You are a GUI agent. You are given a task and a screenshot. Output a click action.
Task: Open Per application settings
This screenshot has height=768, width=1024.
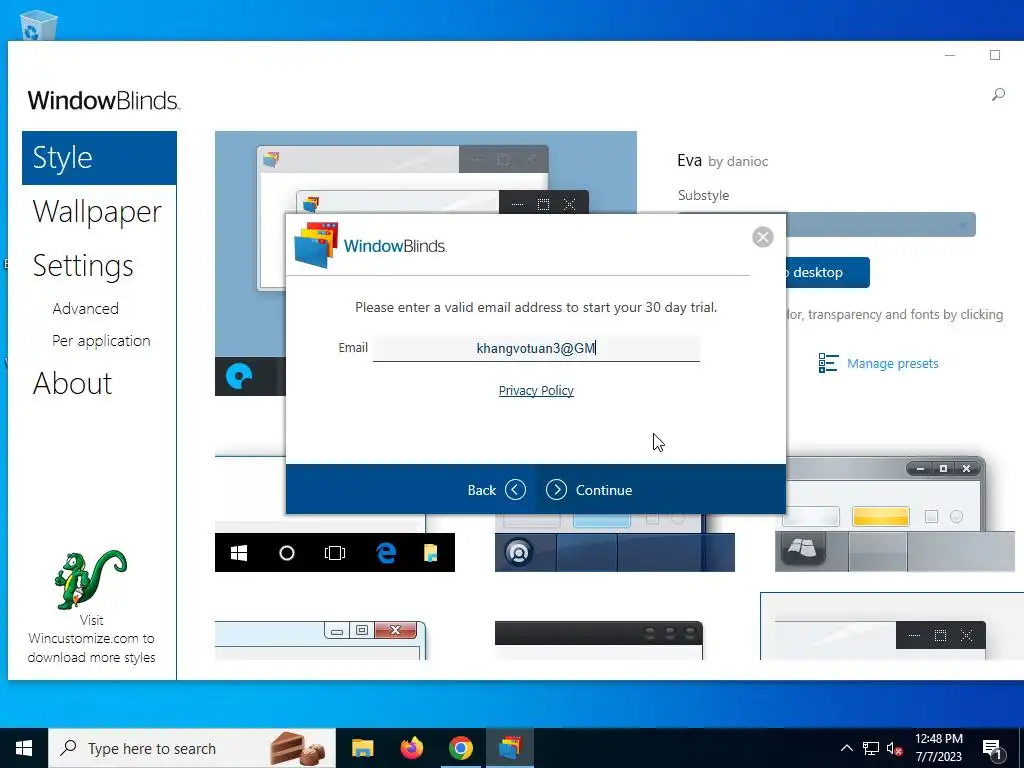pos(101,340)
